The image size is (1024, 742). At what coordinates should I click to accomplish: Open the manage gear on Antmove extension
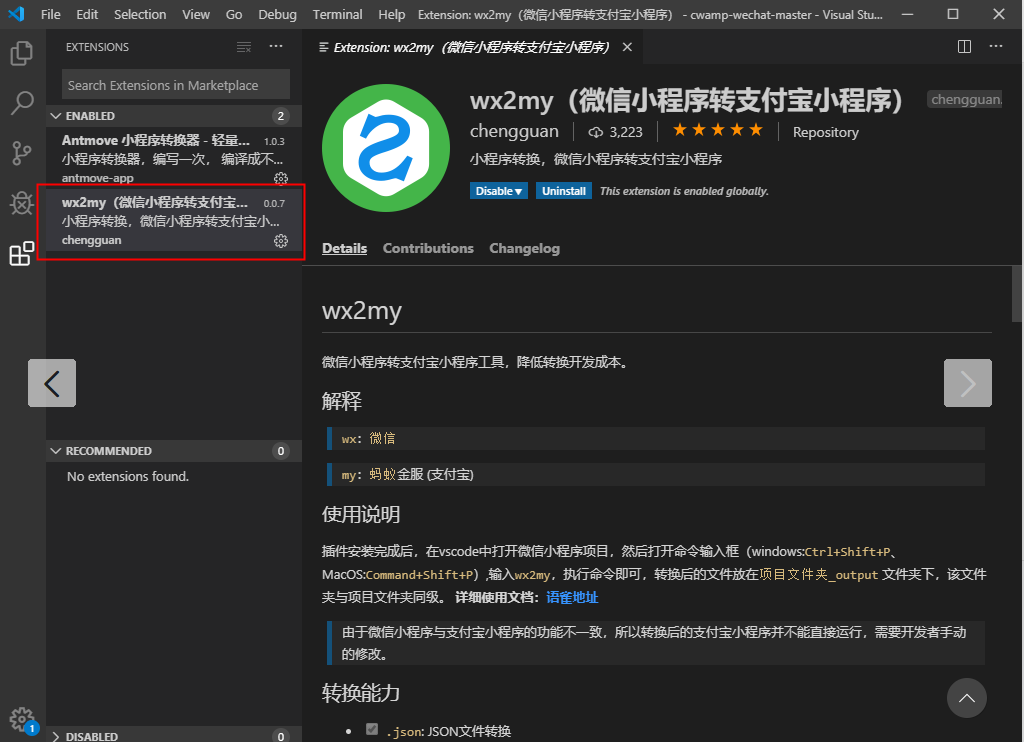click(281, 178)
